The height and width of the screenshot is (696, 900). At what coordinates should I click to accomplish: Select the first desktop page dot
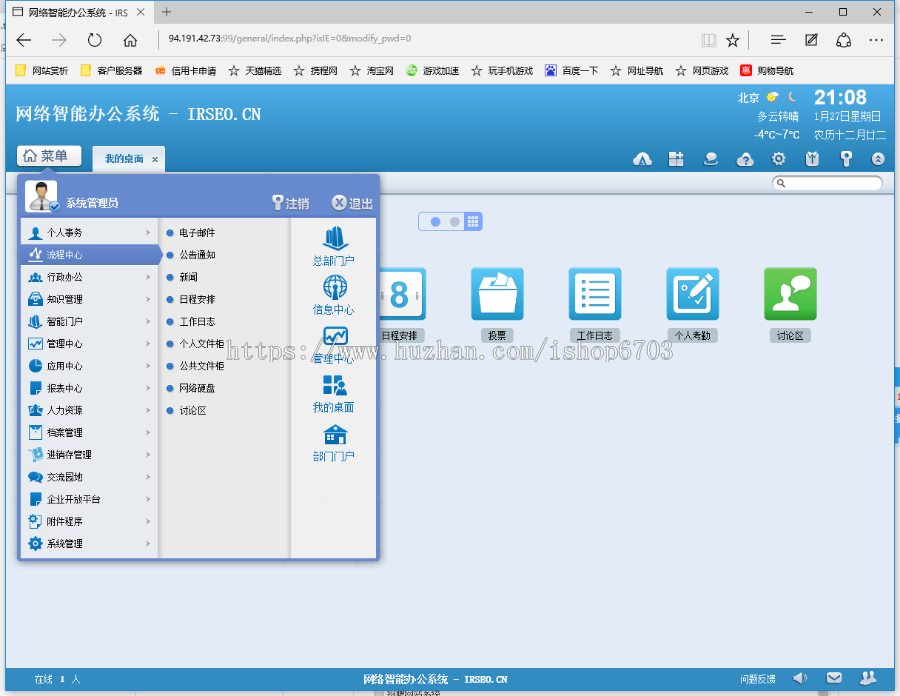click(x=436, y=221)
